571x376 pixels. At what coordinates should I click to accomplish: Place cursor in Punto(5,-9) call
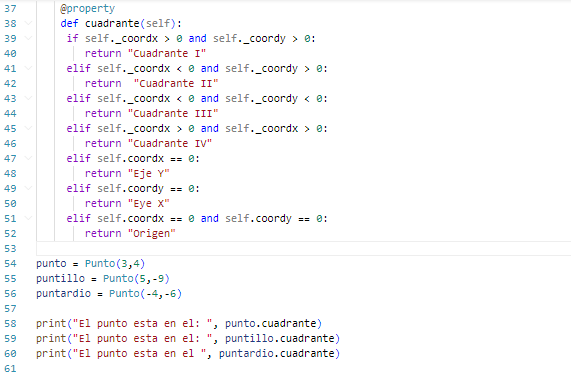[136, 278]
